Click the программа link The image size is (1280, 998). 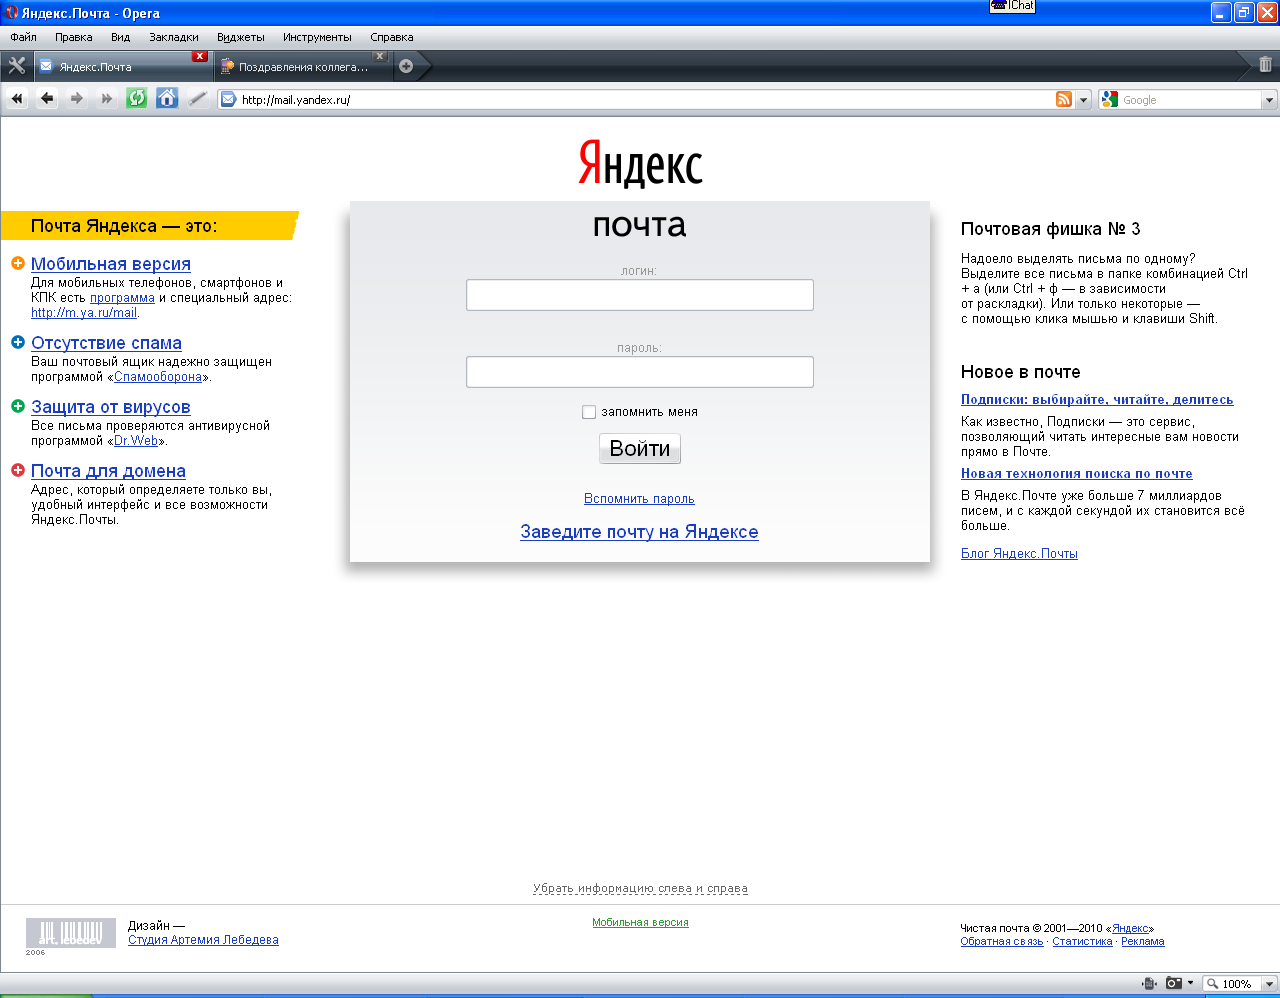point(122,298)
